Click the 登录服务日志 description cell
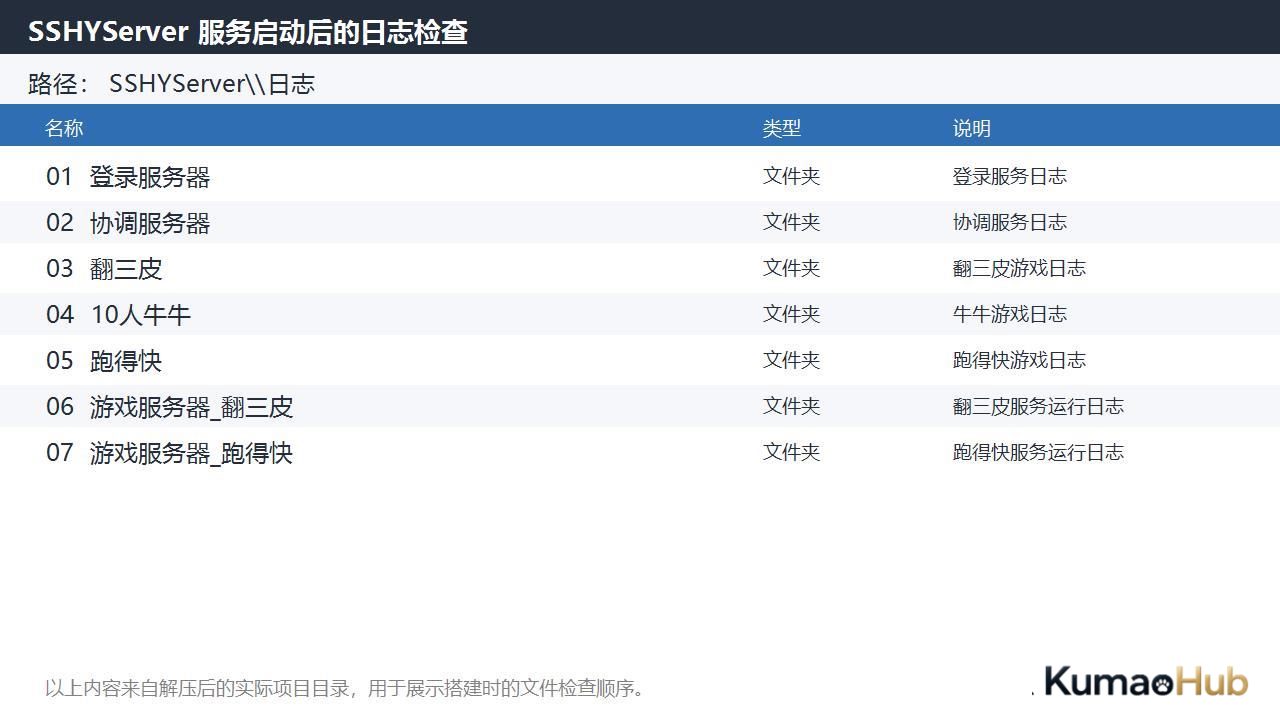This screenshot has width=1280, height=720. pyautogui.click(x=1010, y=176)
